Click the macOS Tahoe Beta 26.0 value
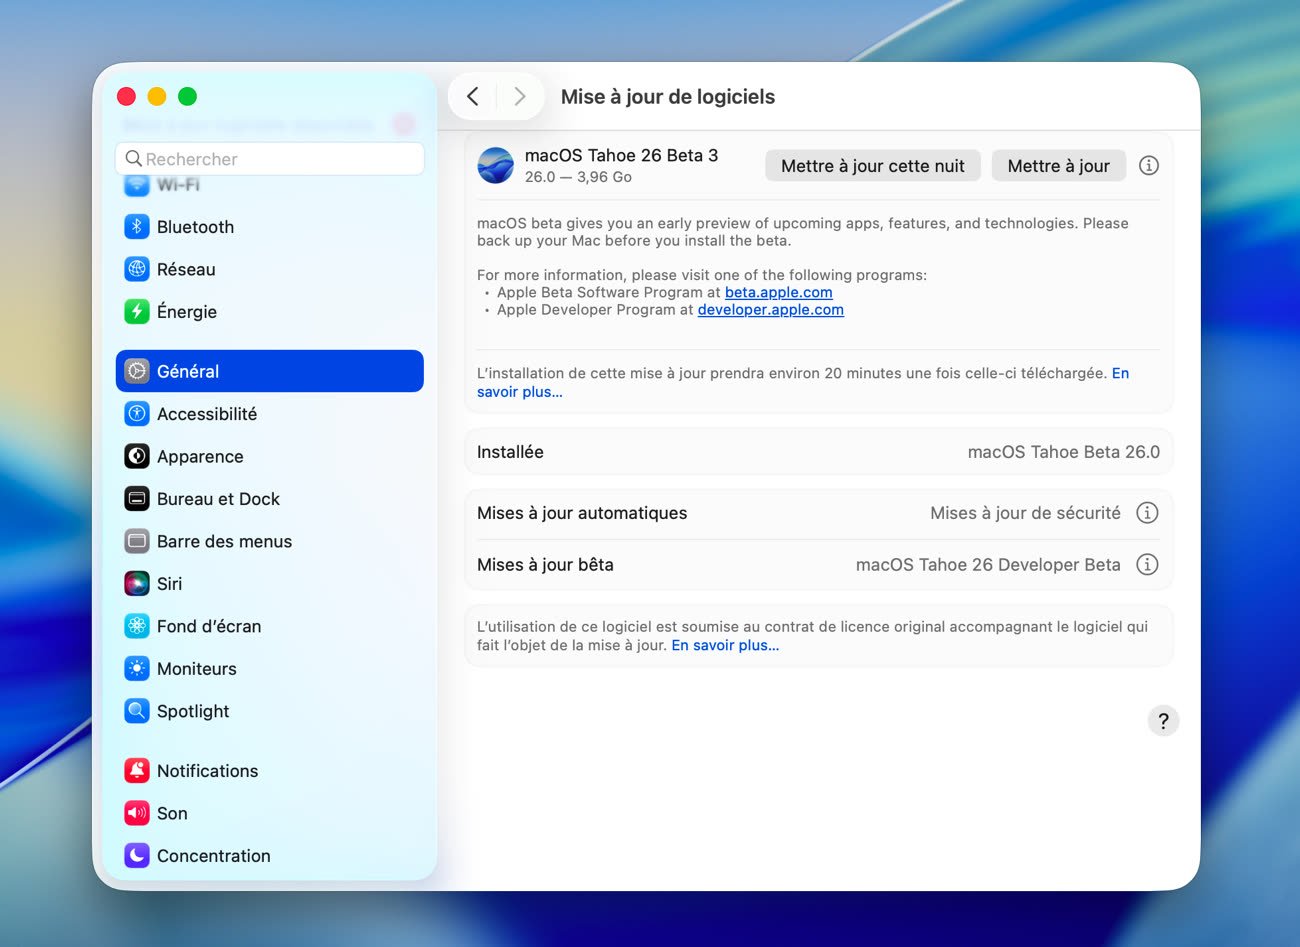Screen dimensions: 1300x947 click(x=1064, y=452)
